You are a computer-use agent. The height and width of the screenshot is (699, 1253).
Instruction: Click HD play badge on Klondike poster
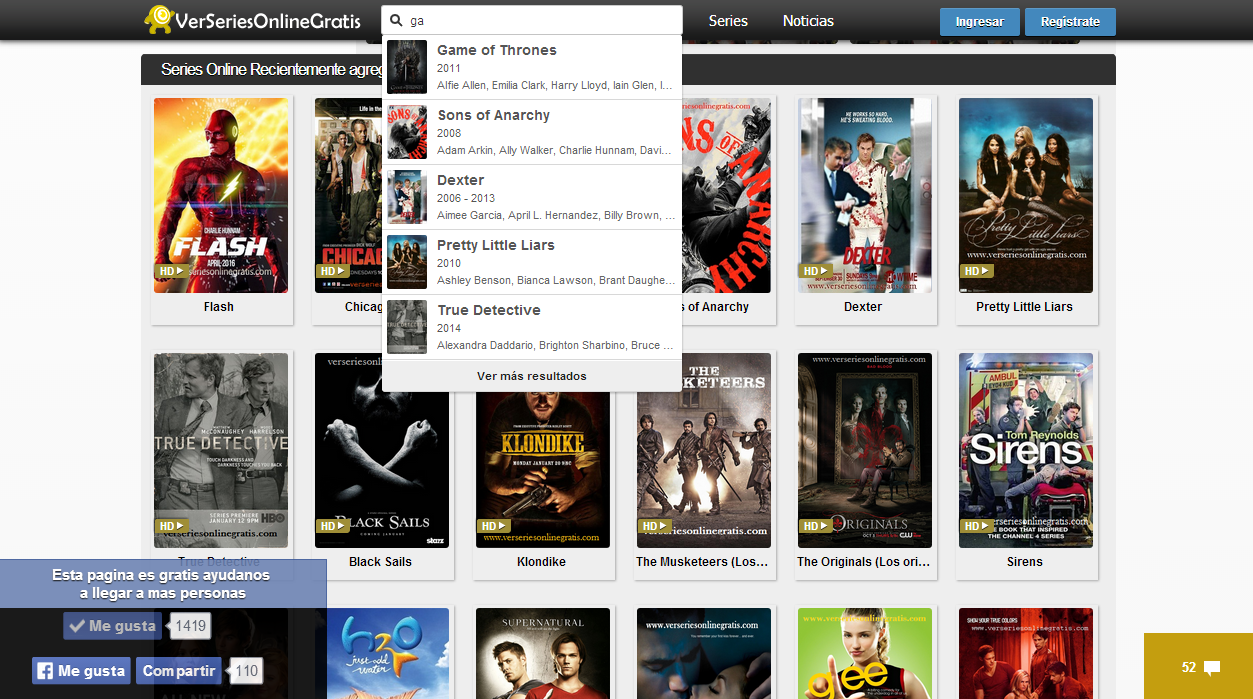tap(494, 526)
